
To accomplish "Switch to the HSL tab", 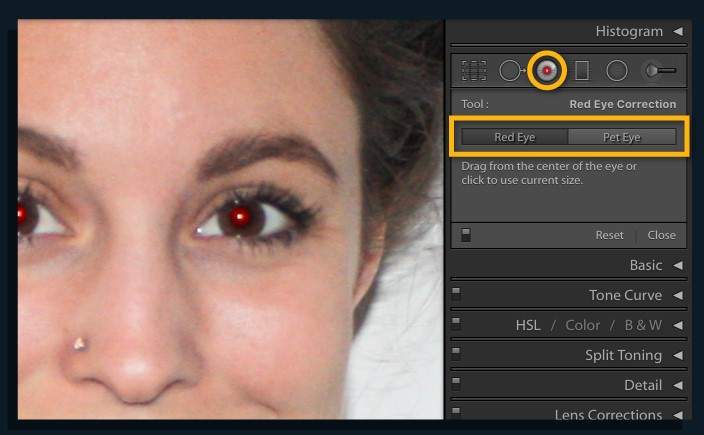I will pos(528,325).
